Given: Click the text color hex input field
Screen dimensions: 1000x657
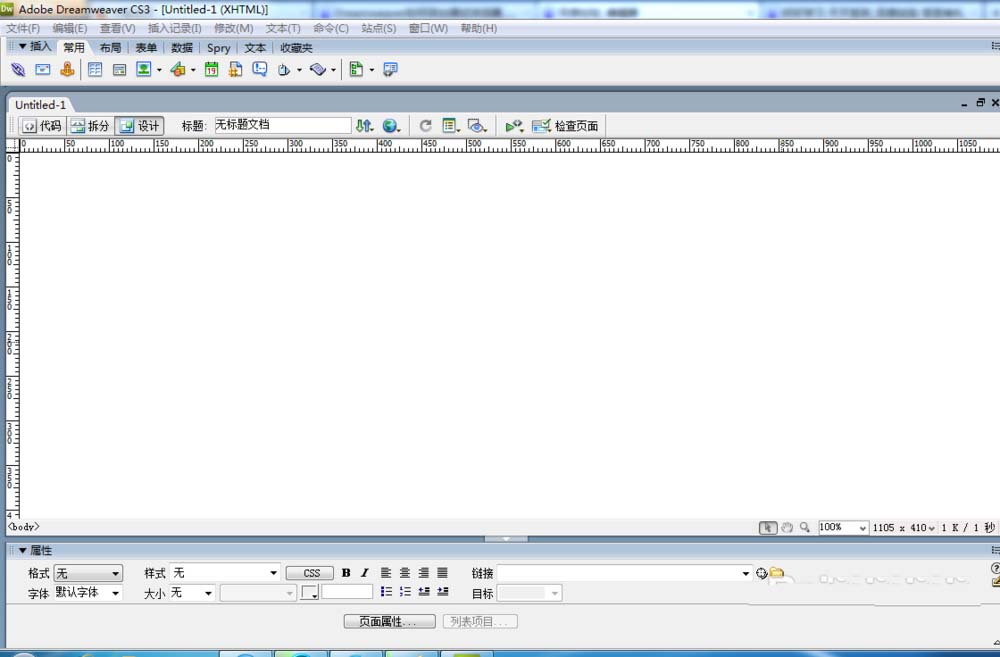Looking at the screenshot, I should [348, 592].
